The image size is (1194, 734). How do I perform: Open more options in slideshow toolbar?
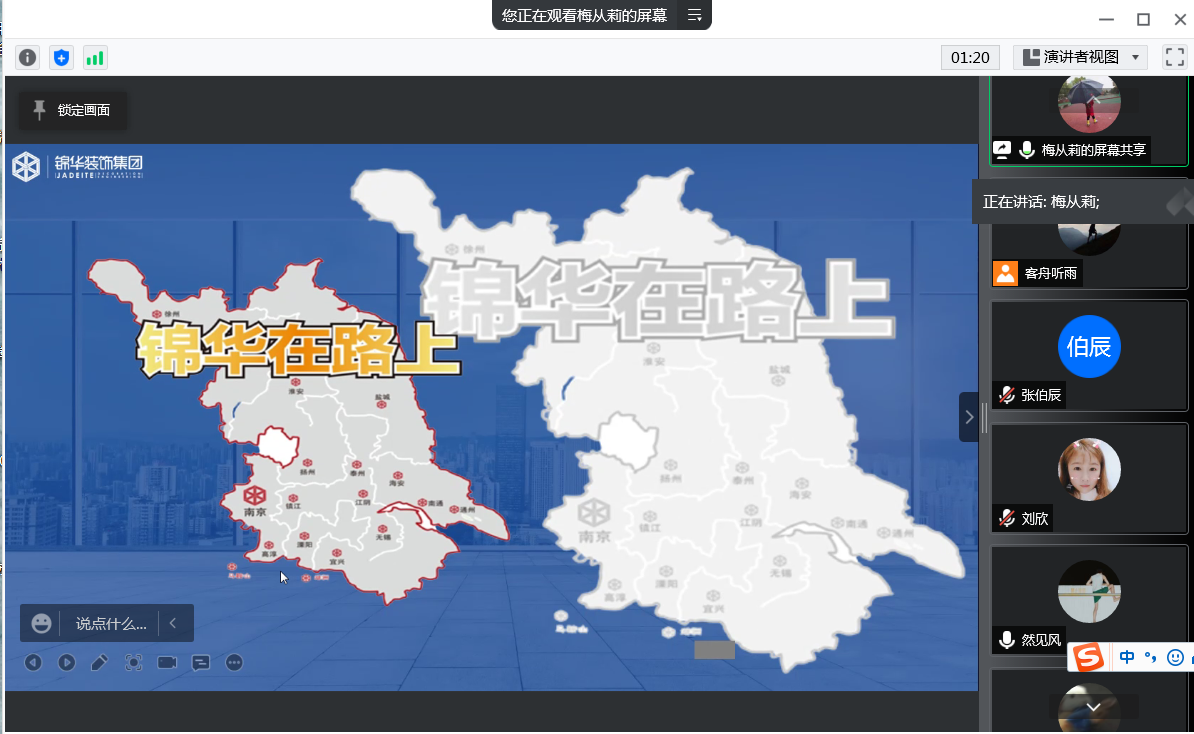[235, 662]
